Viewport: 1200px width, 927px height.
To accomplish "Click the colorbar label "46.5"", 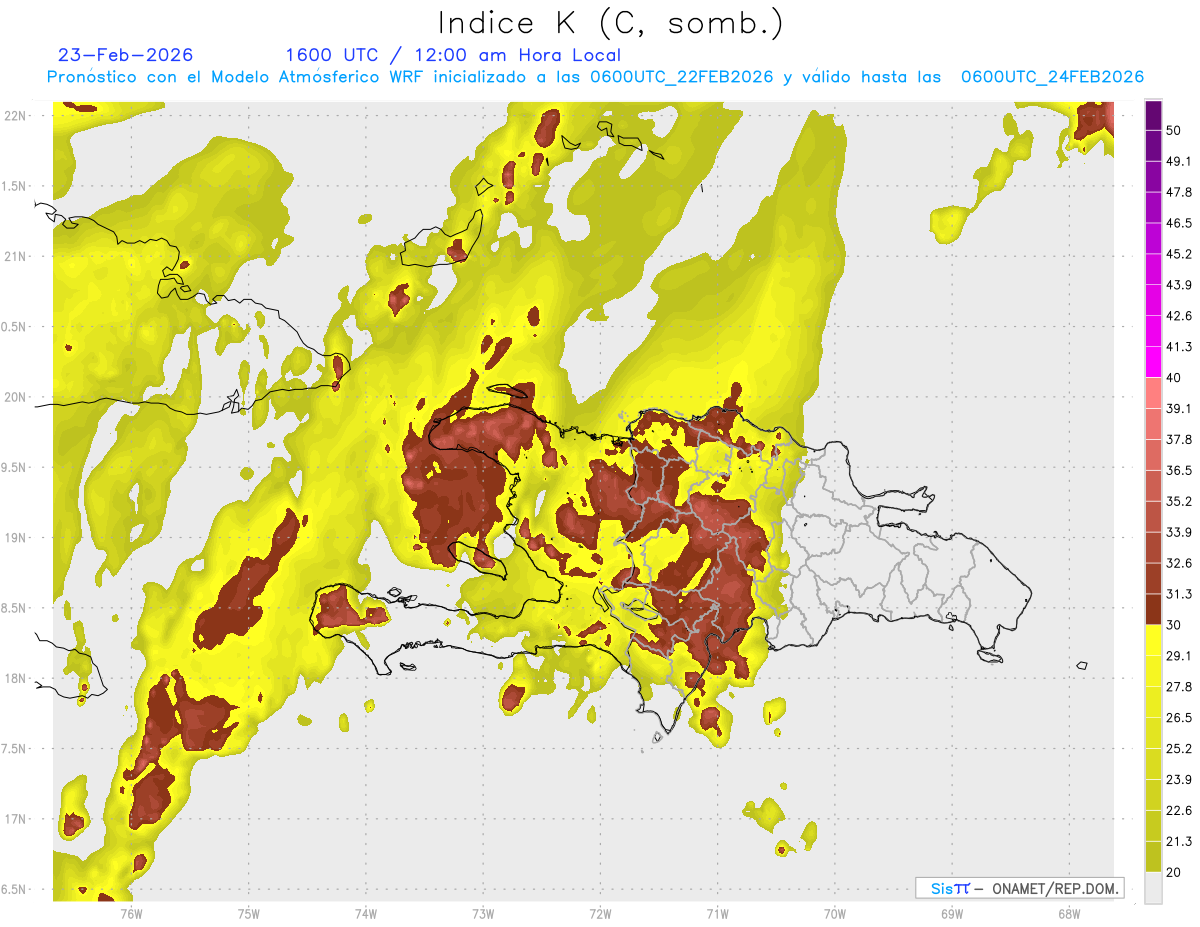I will (x=1179, y=223).
